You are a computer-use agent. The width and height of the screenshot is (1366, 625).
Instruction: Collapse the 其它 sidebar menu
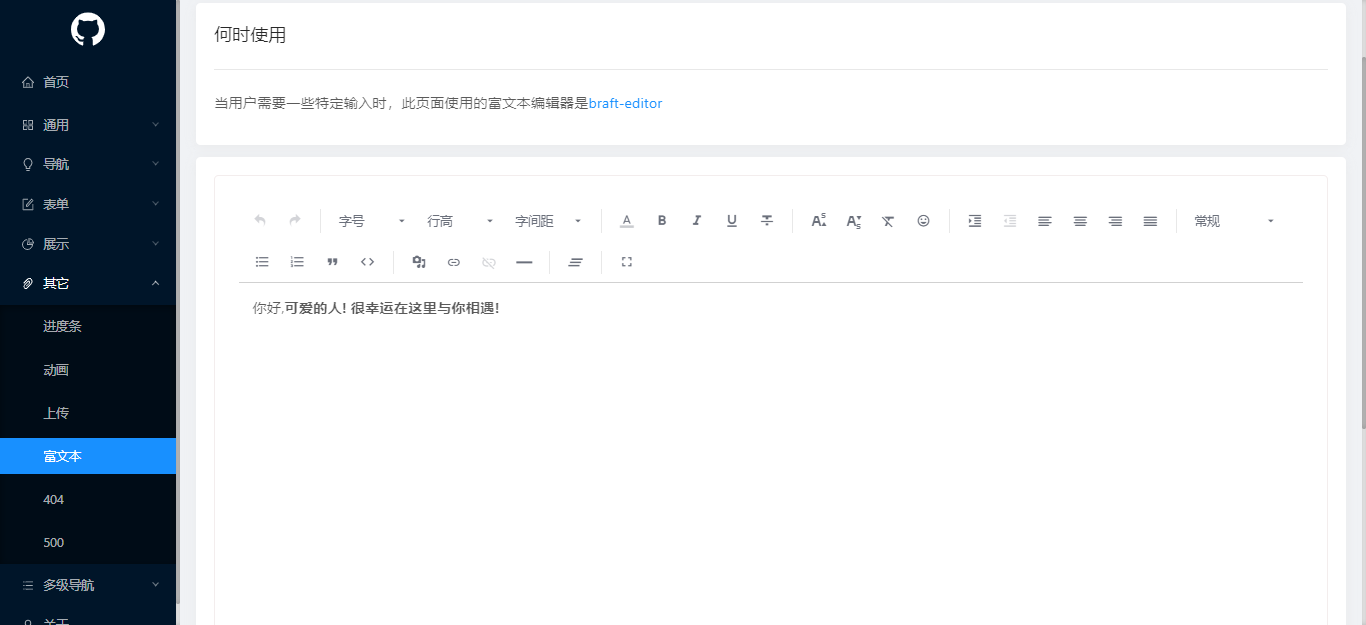[88, 283]
